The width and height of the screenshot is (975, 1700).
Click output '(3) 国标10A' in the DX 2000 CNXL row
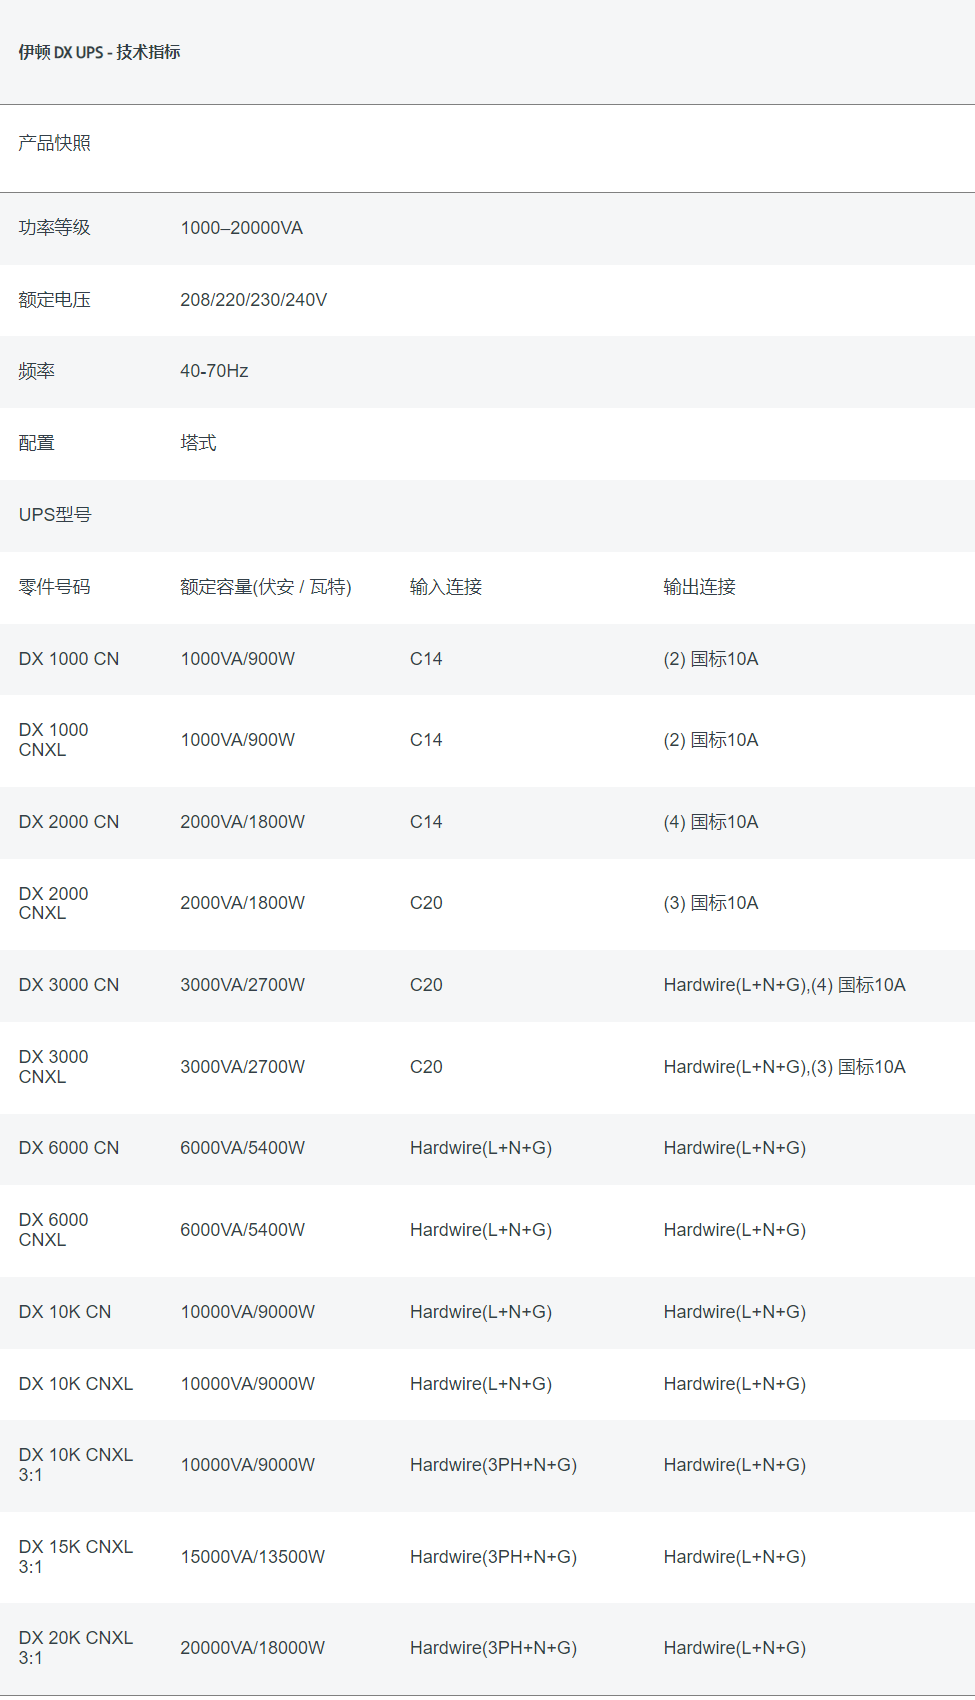pyautogui.click(x=711, y=903)
